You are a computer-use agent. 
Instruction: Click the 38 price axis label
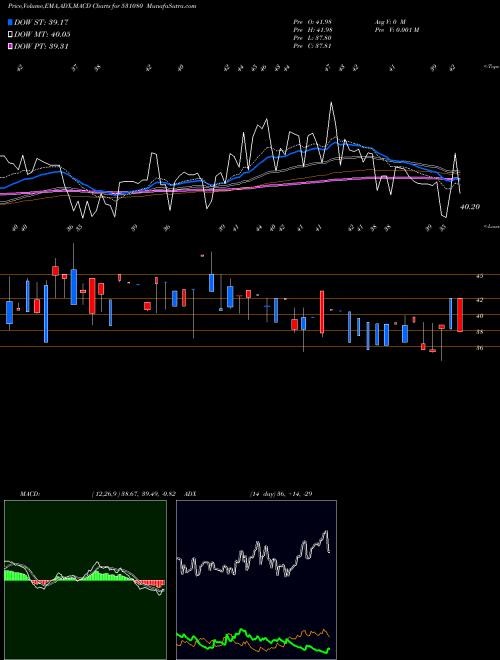point(479,332)
